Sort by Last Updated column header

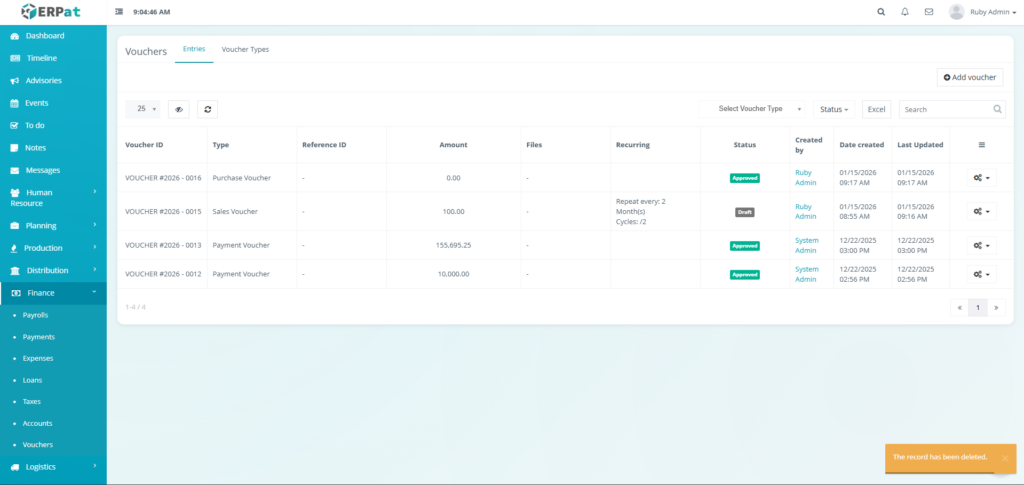coord(920,145)
